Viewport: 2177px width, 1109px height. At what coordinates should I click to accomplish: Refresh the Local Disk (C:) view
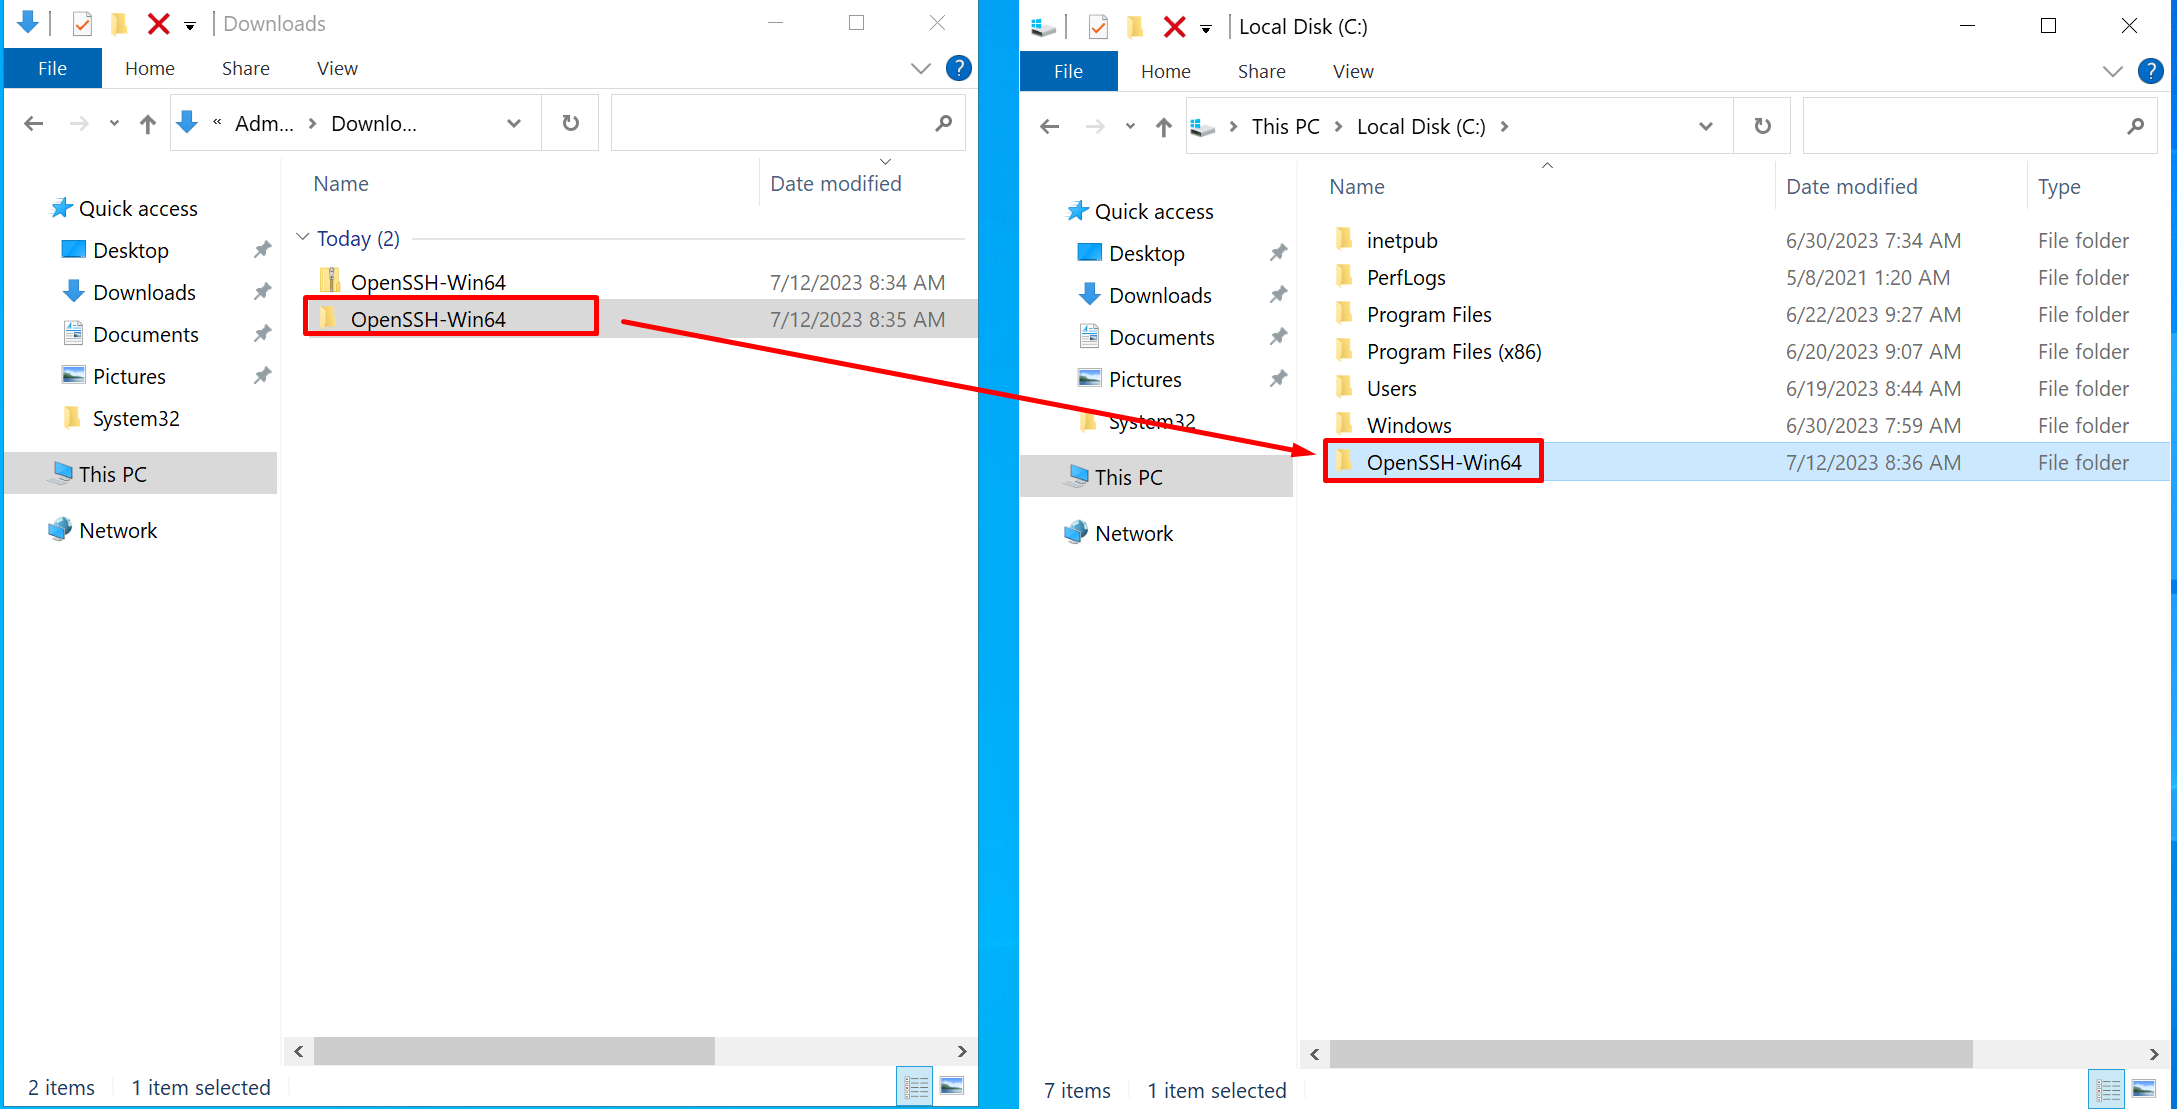click(x=1761, y=125)
